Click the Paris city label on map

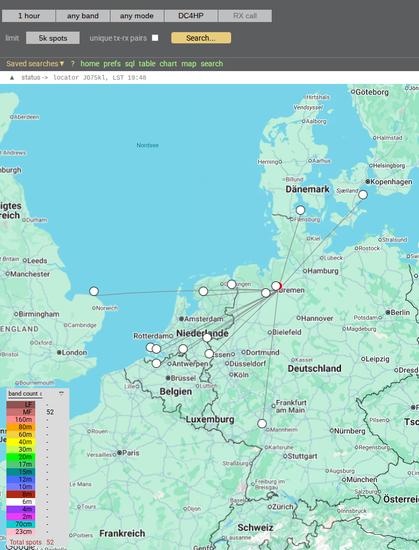[131, 453]
